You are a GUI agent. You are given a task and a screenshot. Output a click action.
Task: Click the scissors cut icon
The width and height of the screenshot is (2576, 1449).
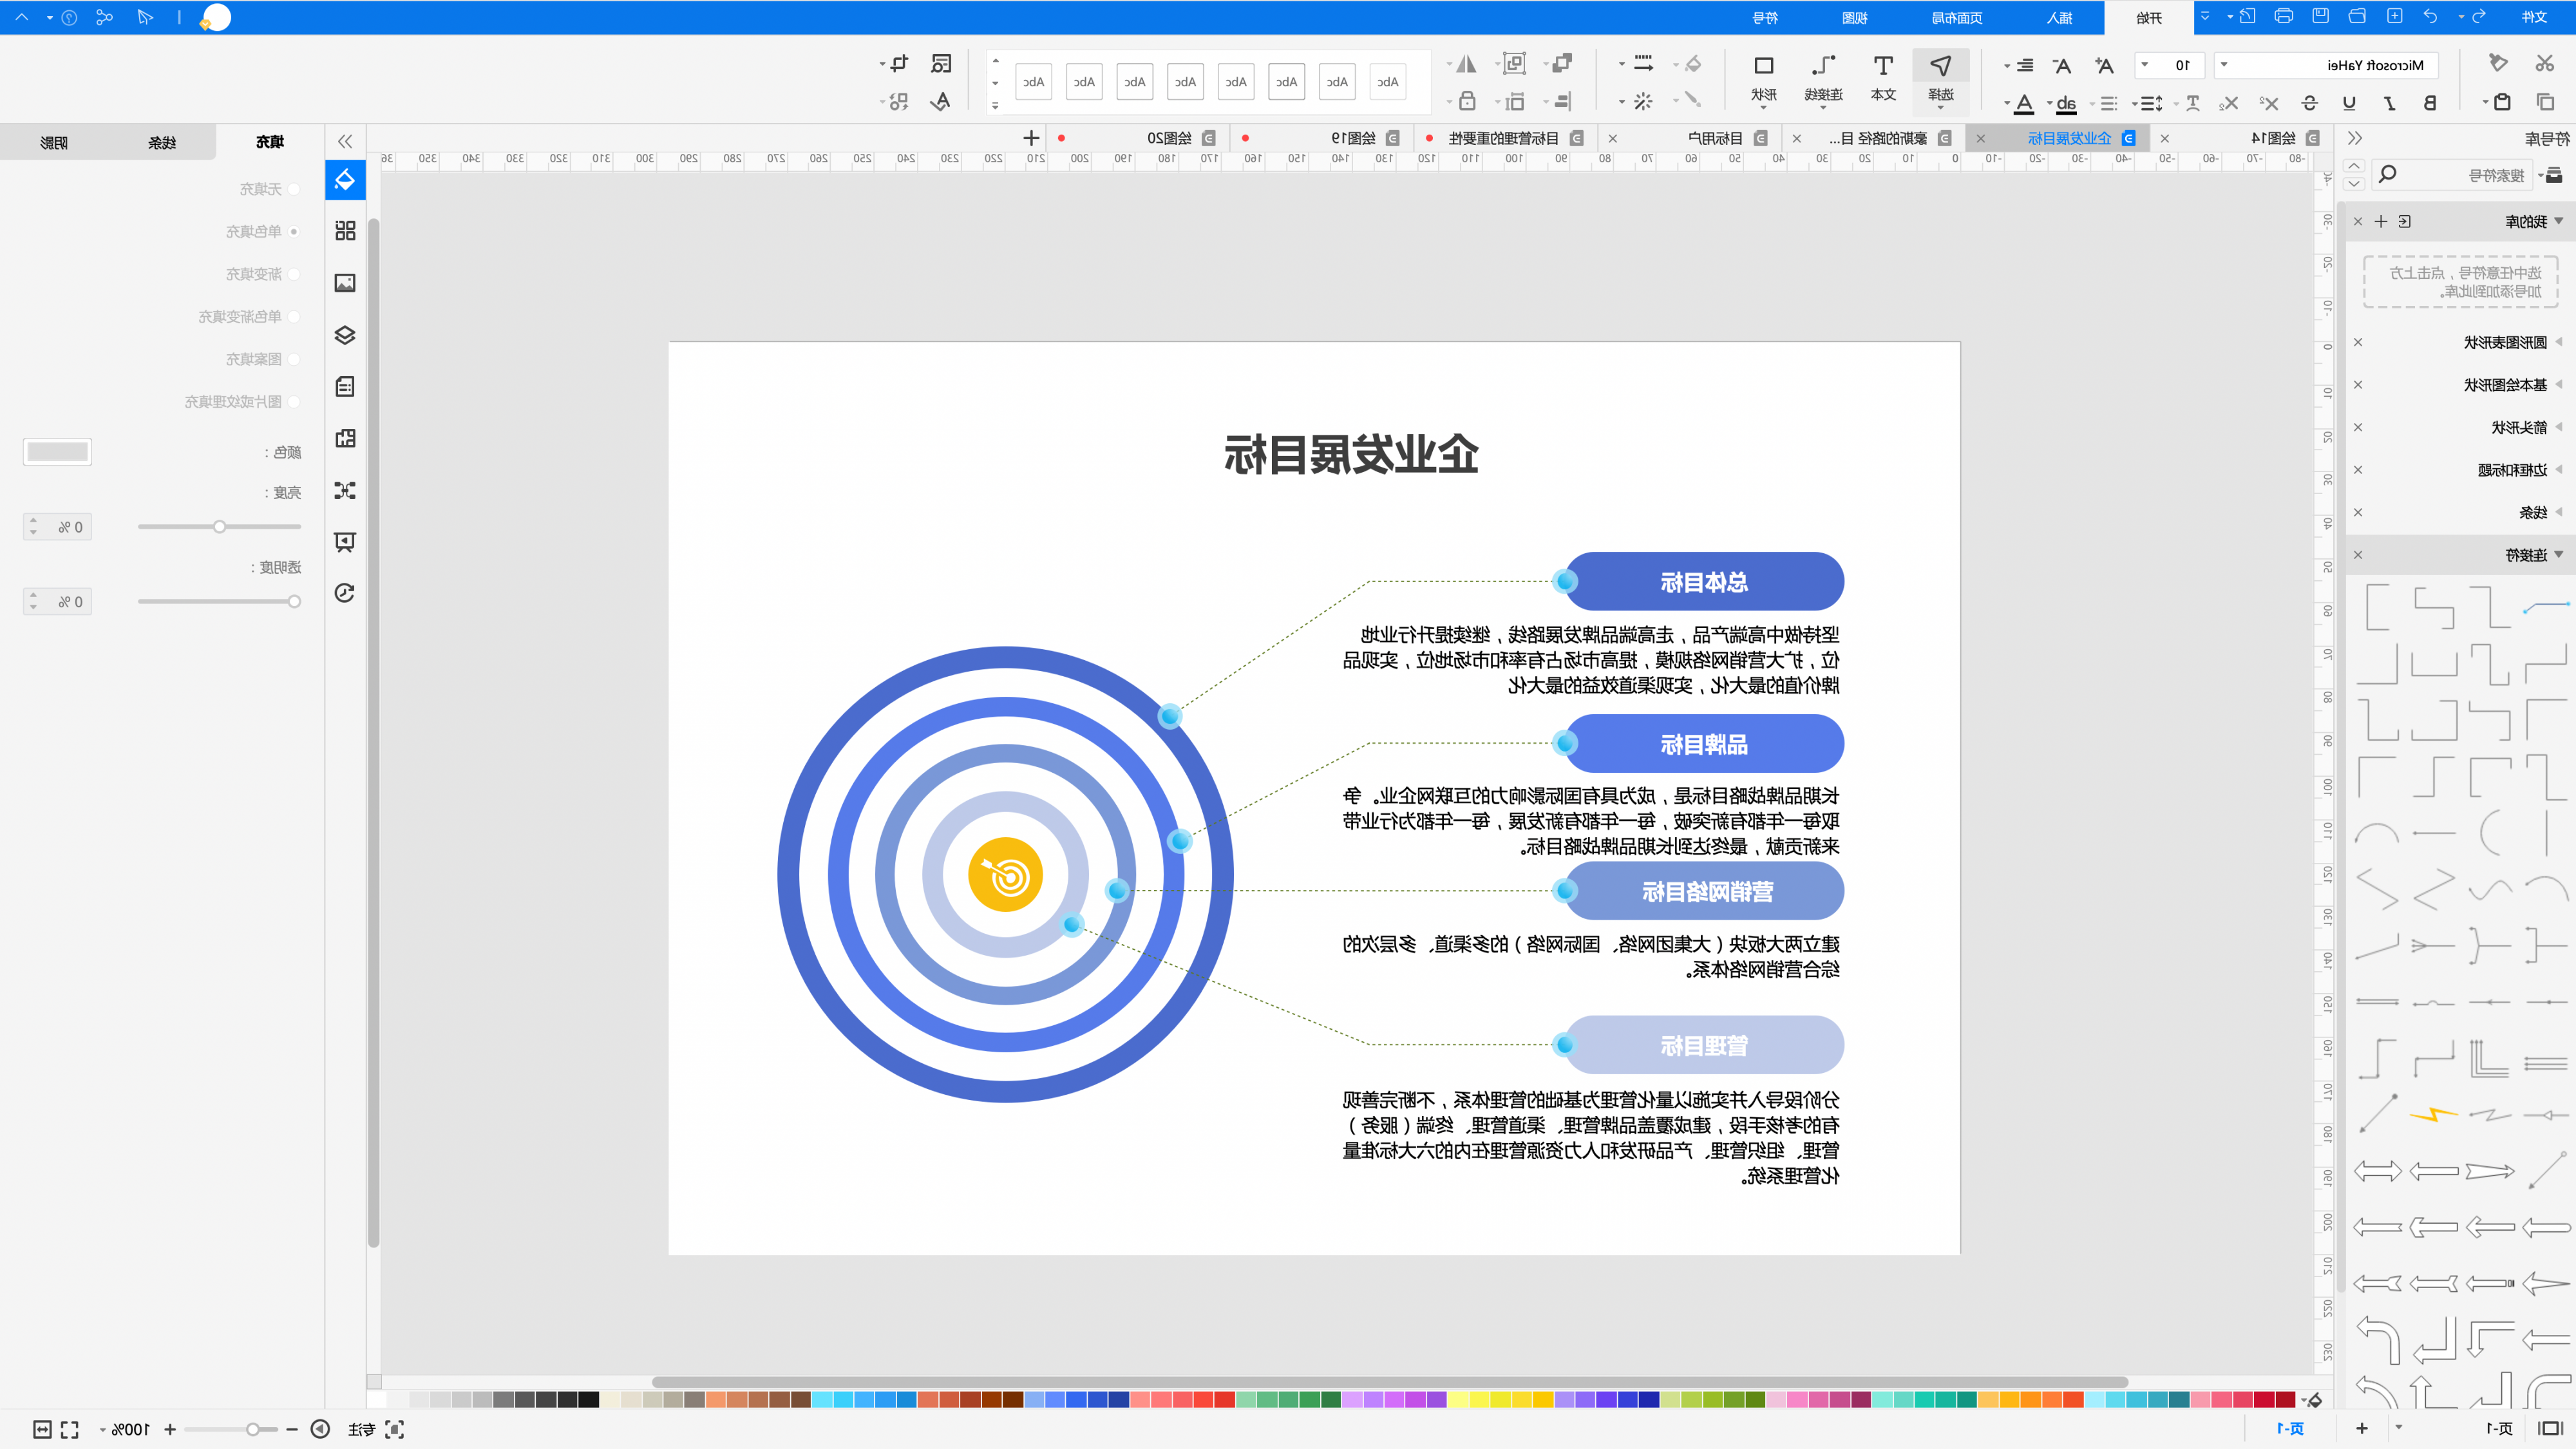2545,64
